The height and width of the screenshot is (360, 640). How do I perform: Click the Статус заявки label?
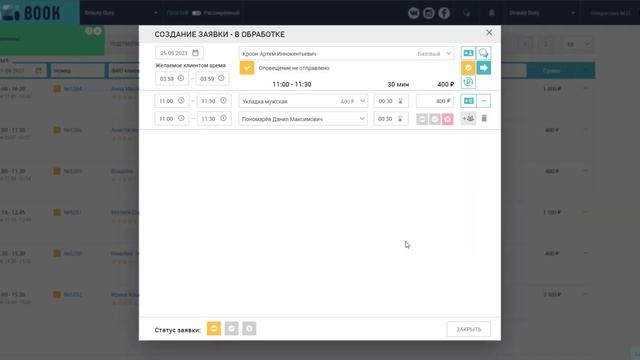click(178, 330)
